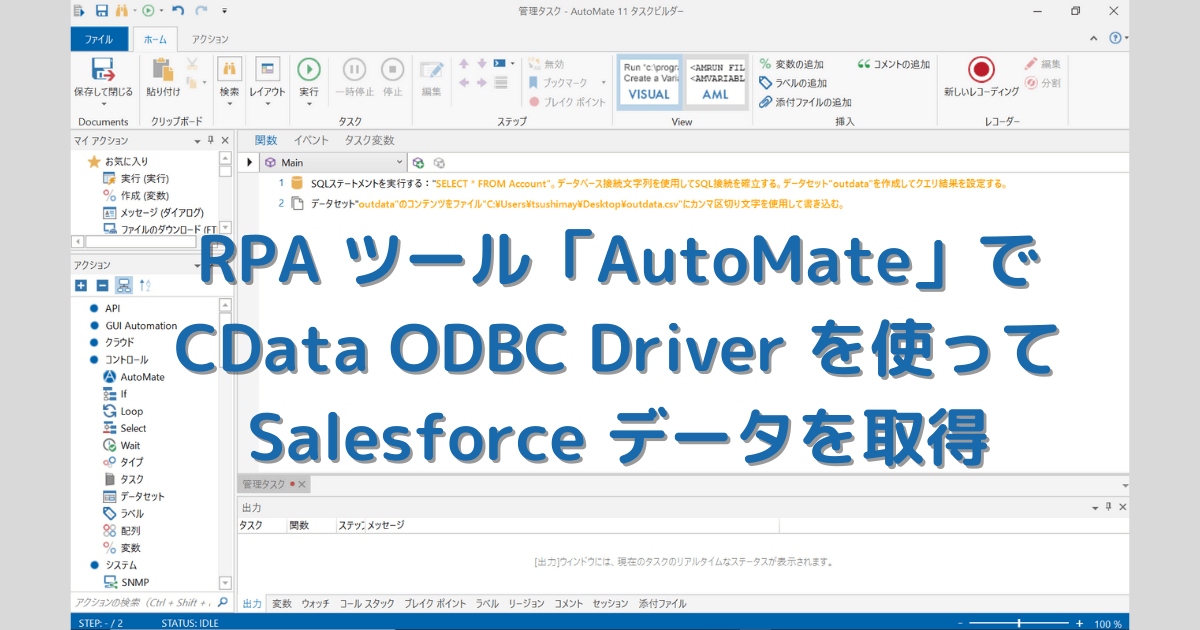The image size is (1200, 630).
Task: Click the scissors cut icon in clipboard group
Action: pos(192,65)
